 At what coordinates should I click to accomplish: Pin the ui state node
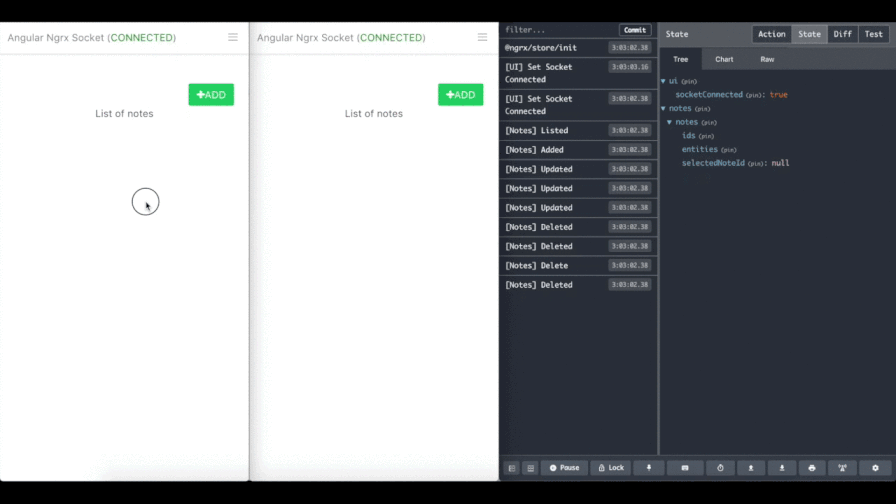pyautogui.click(x=689, y=82)
